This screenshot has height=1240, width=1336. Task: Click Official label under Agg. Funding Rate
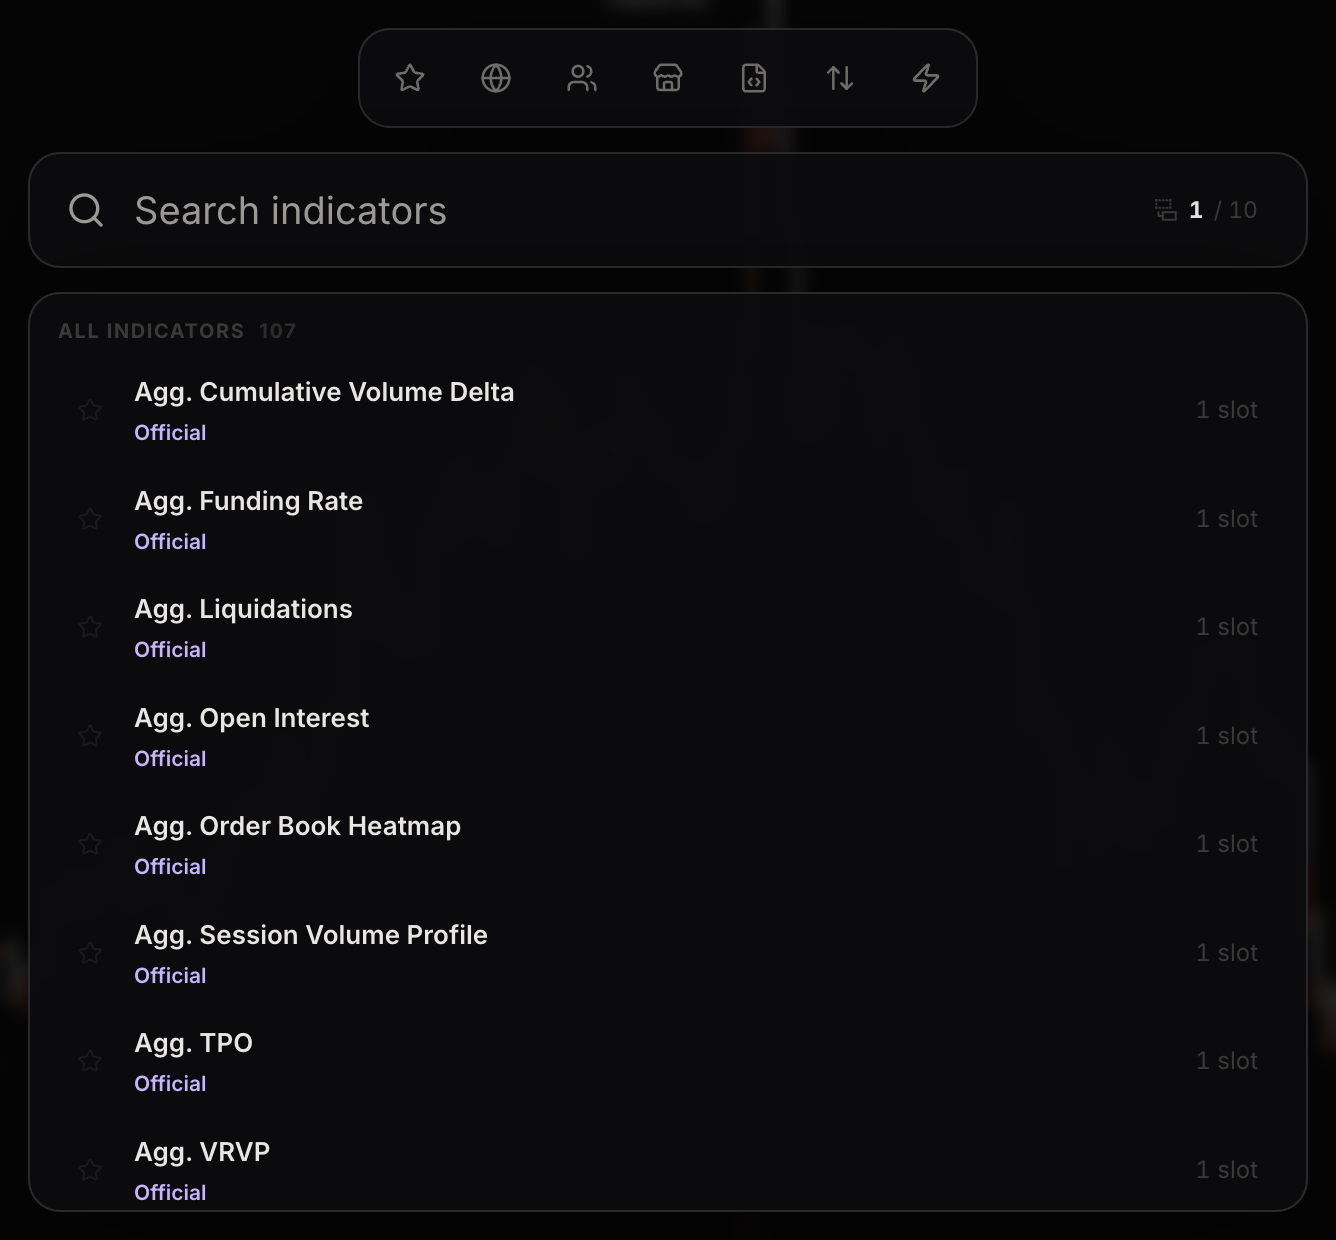[x=170, y=541]
